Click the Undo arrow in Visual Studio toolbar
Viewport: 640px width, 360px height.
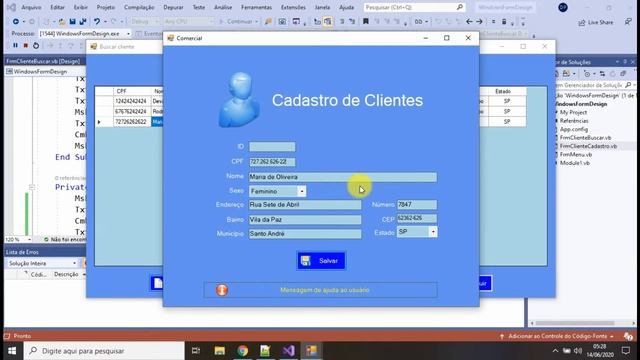pyautogui.click(x=96, y=22)
